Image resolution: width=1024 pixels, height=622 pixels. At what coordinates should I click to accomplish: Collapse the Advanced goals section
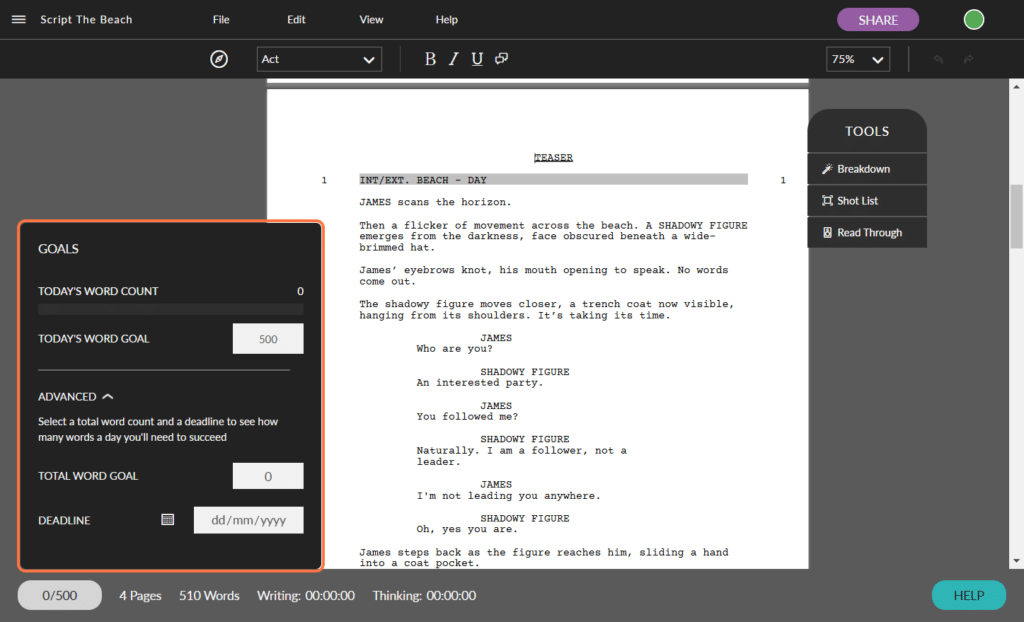coord(76,397)
